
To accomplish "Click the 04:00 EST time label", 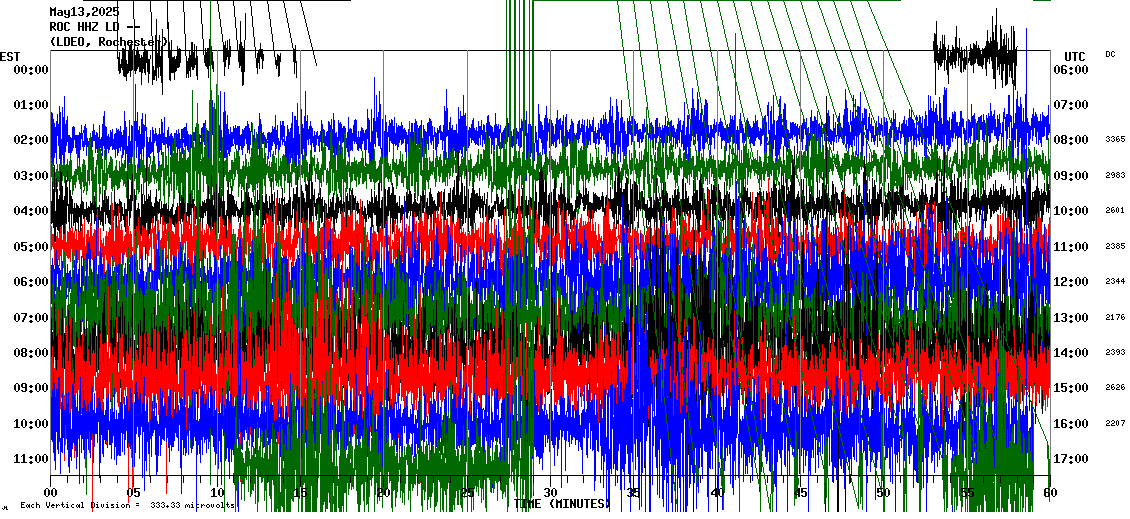I will (x=32, y=211).
